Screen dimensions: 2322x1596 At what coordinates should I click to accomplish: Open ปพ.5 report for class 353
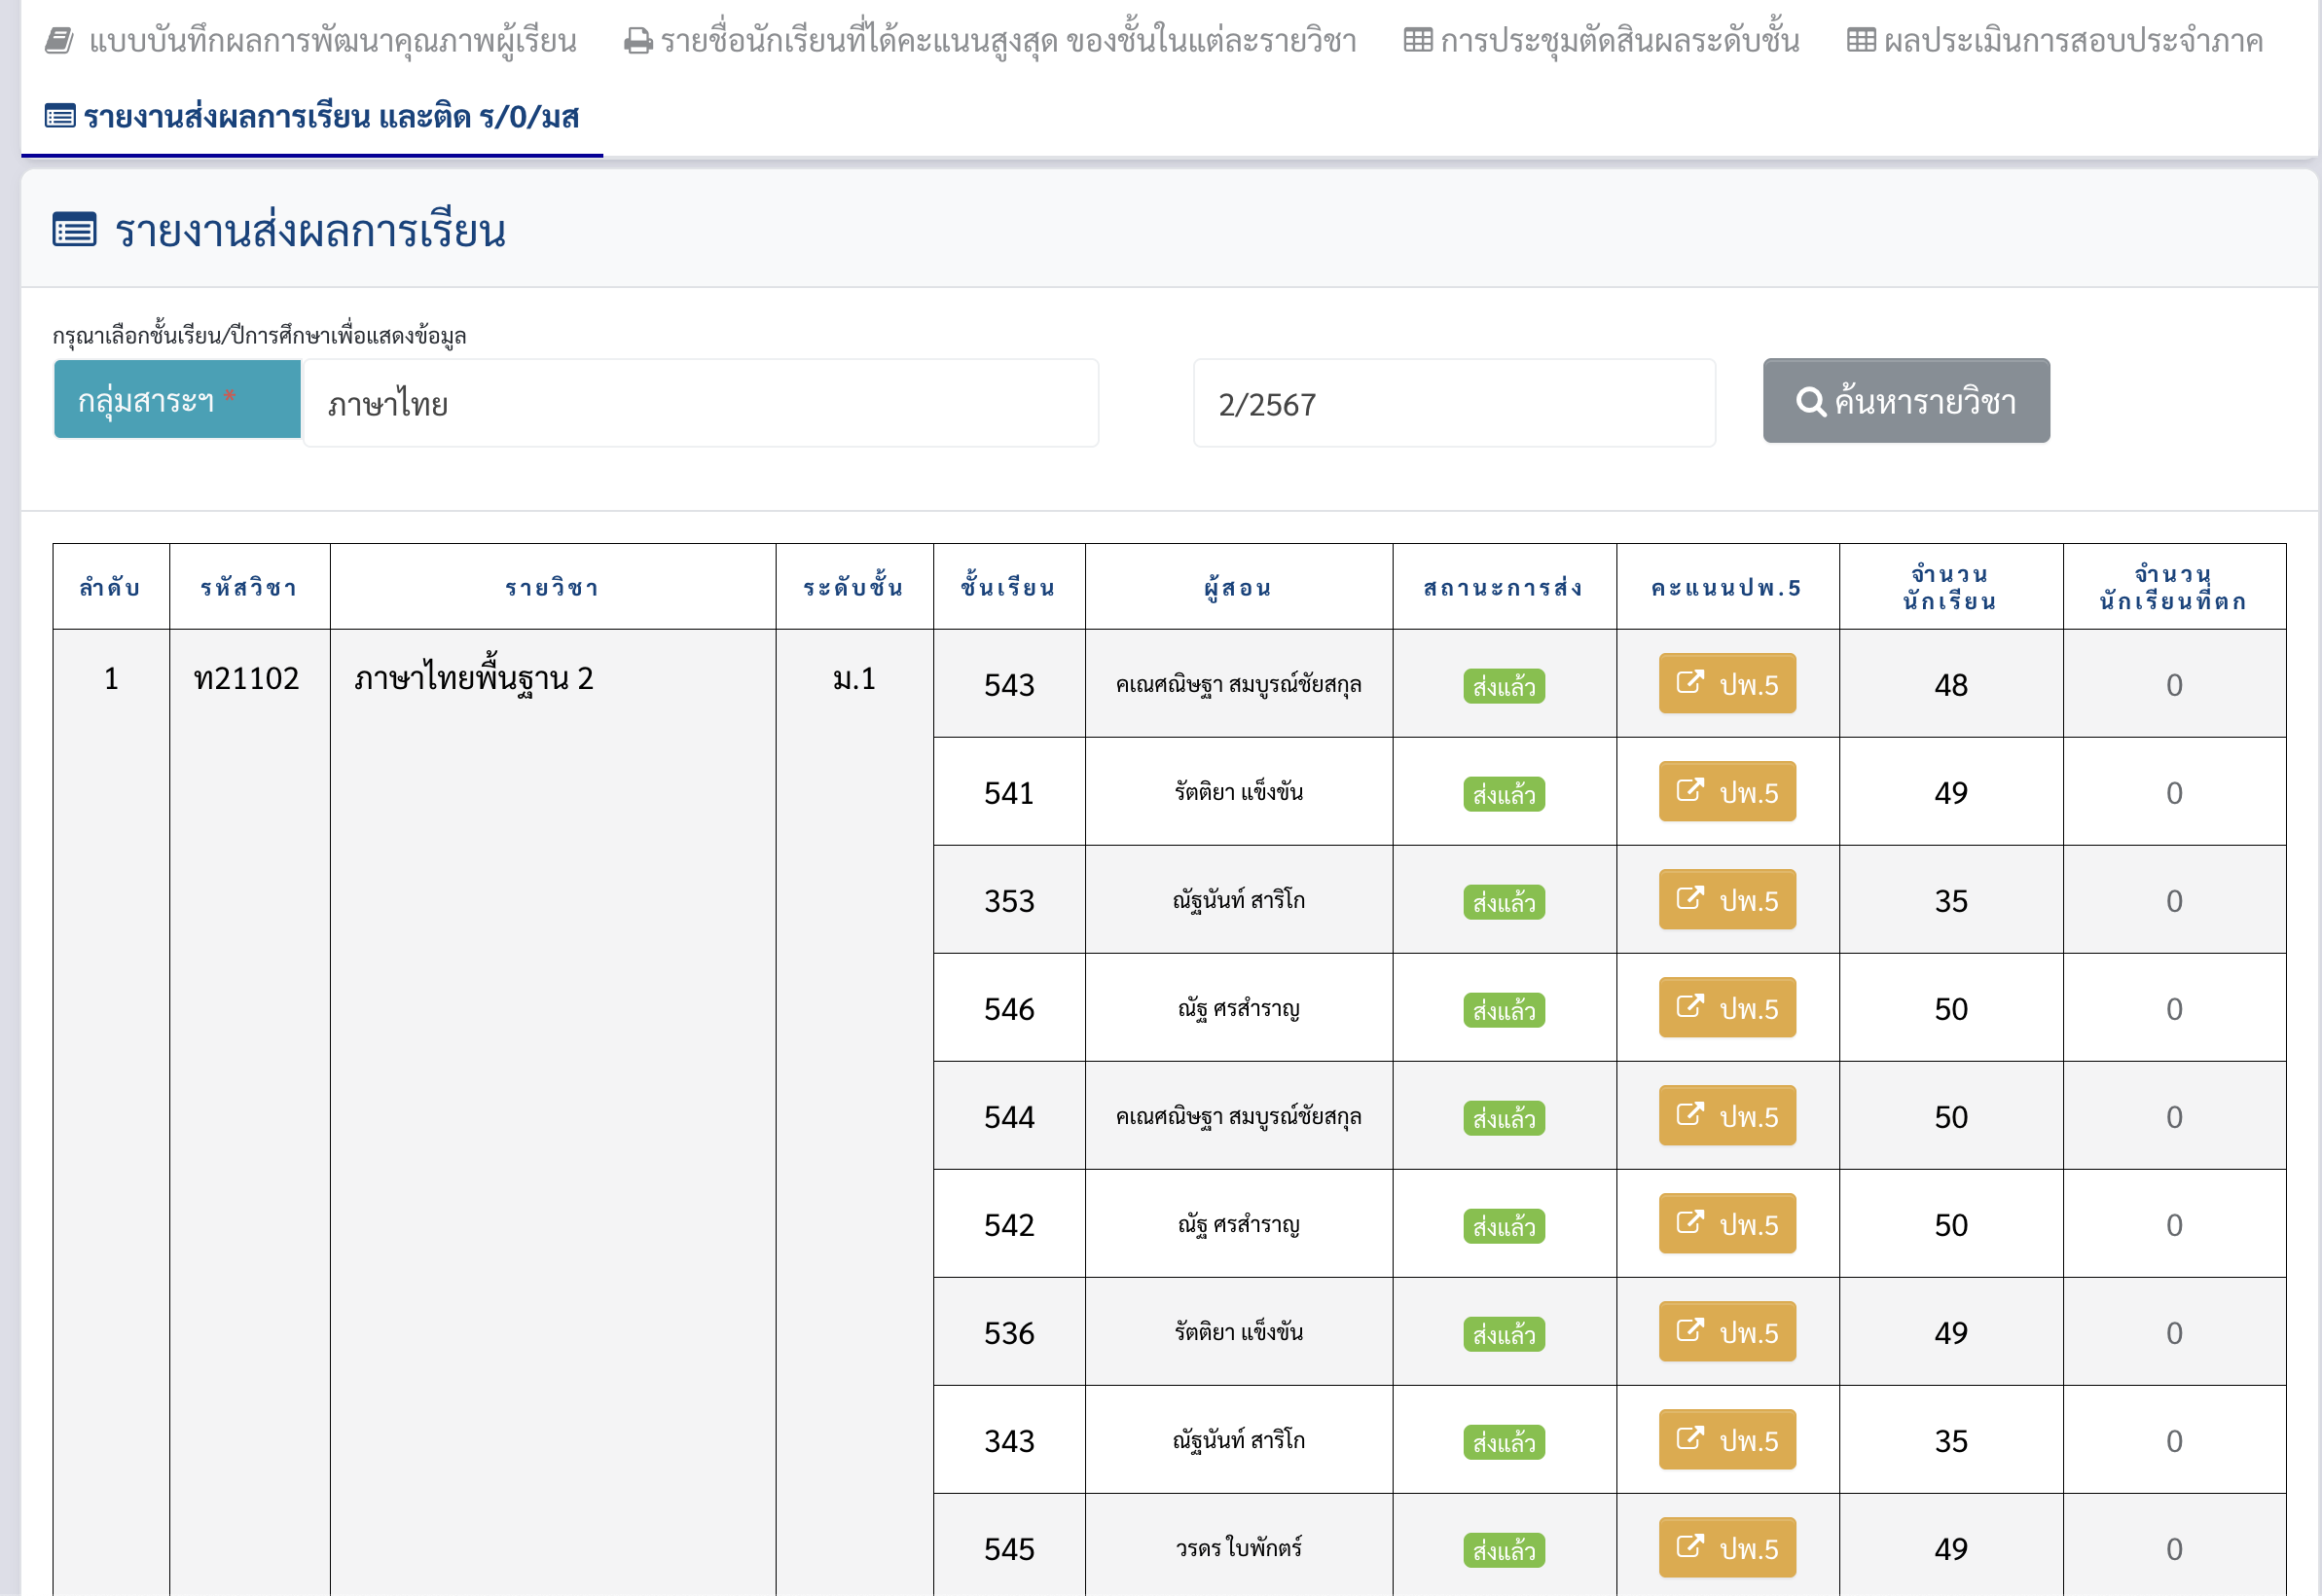click(x=1727, y=900)
